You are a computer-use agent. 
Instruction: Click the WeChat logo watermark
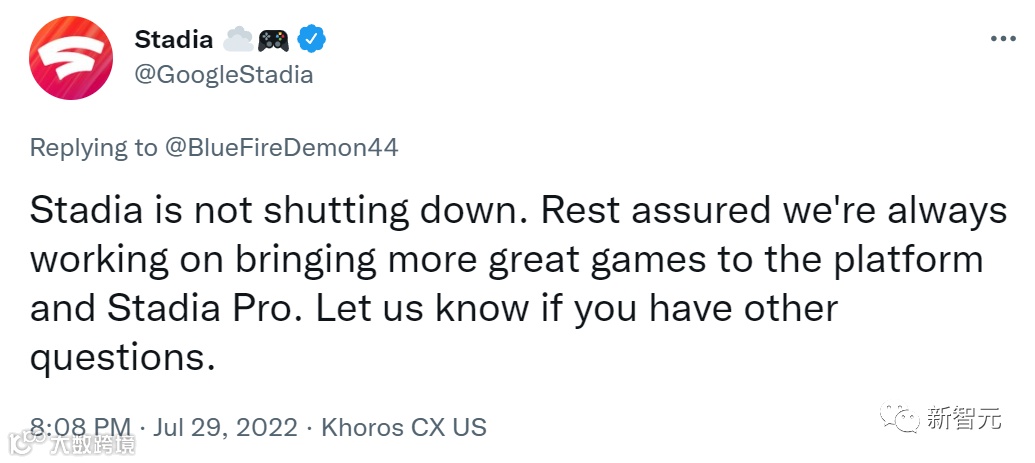(x=898, y=418)
